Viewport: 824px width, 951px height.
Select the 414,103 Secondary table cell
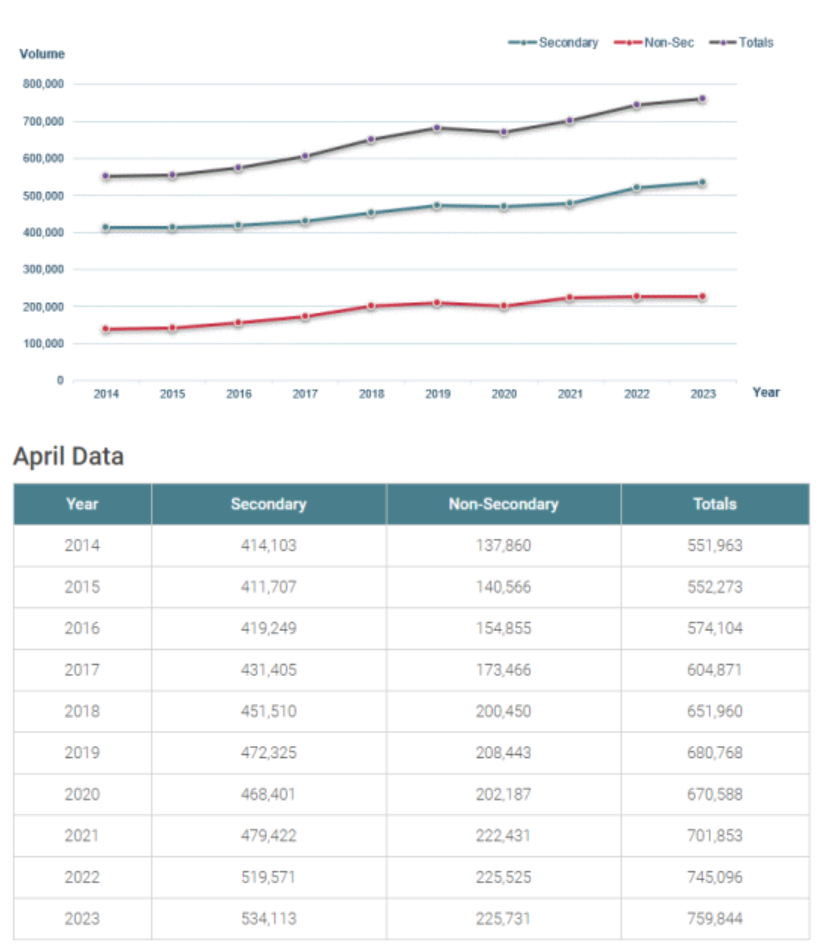coord(268,546)
